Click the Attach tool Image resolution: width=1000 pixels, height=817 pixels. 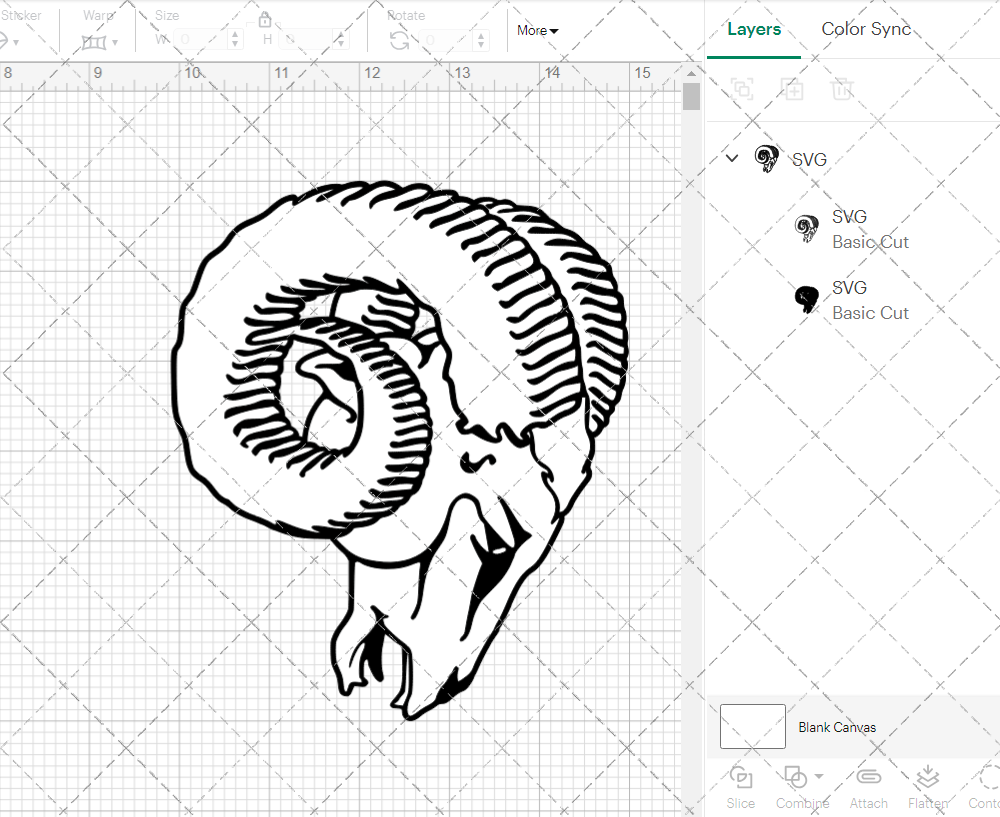(868, 788)
